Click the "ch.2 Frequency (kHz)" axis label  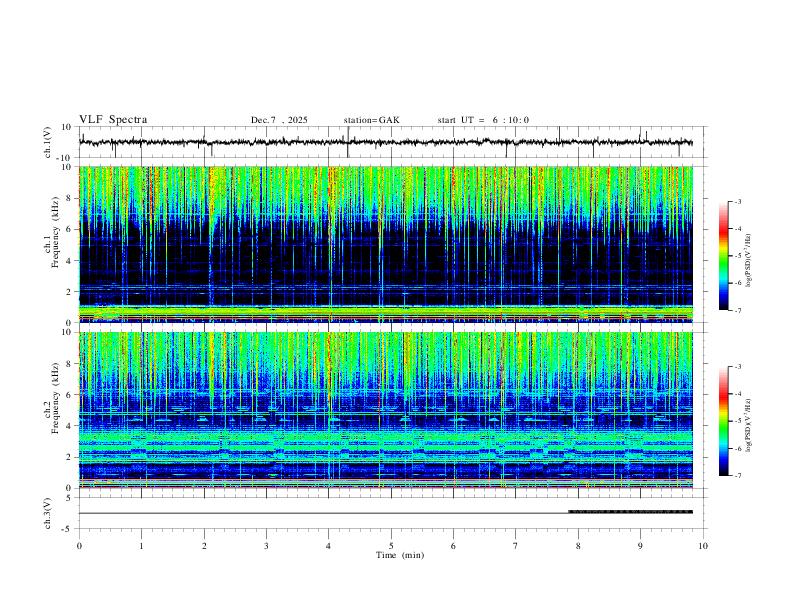point(51,397)
